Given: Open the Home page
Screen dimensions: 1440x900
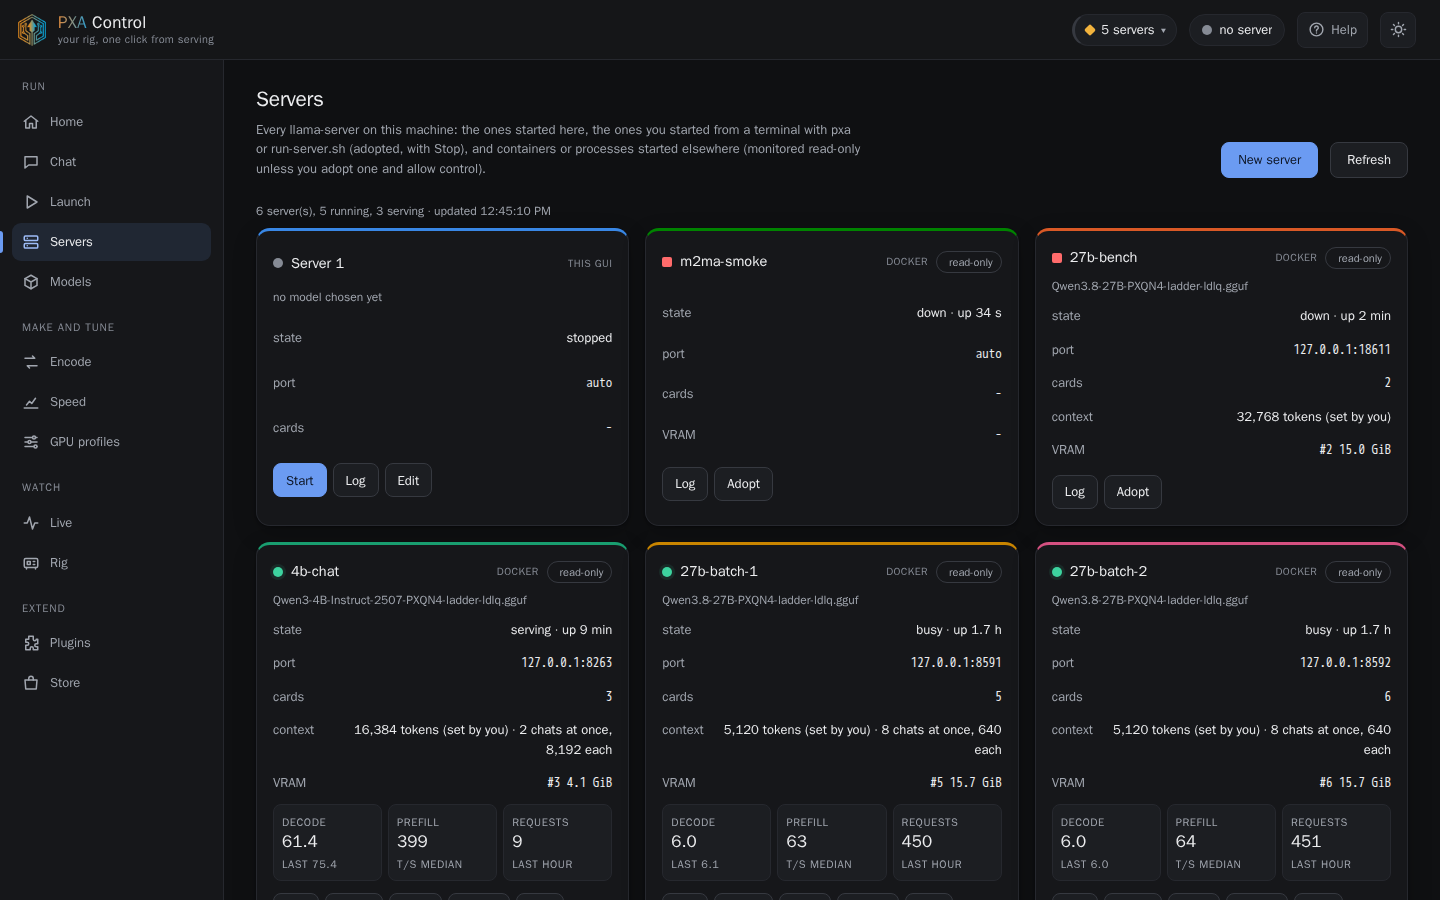Looking at the screenshot, I should pyautogui.click(x=111, y=122).
